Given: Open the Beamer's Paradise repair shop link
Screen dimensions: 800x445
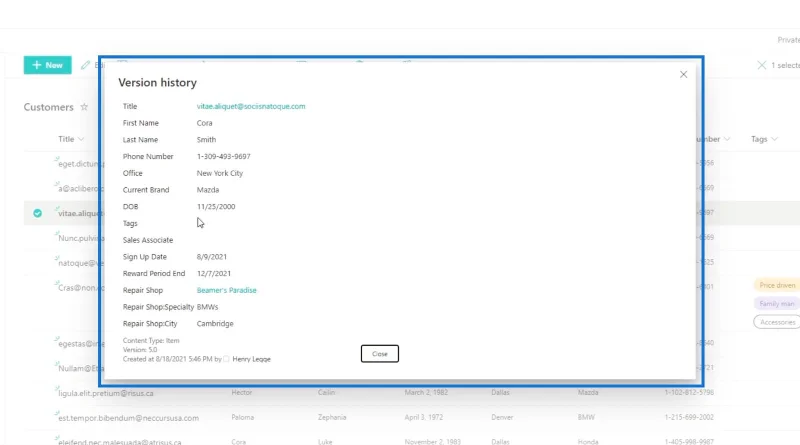Looking at the screenshot, I should point(227,290).
